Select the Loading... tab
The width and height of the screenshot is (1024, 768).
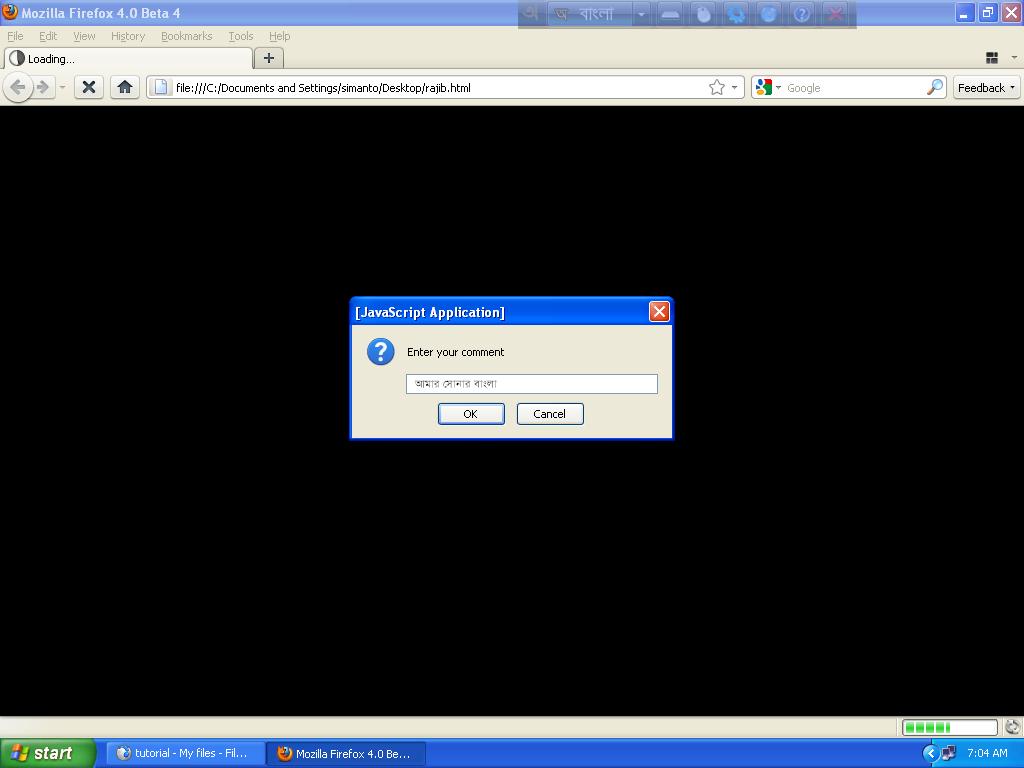click(x=128, y=58)
